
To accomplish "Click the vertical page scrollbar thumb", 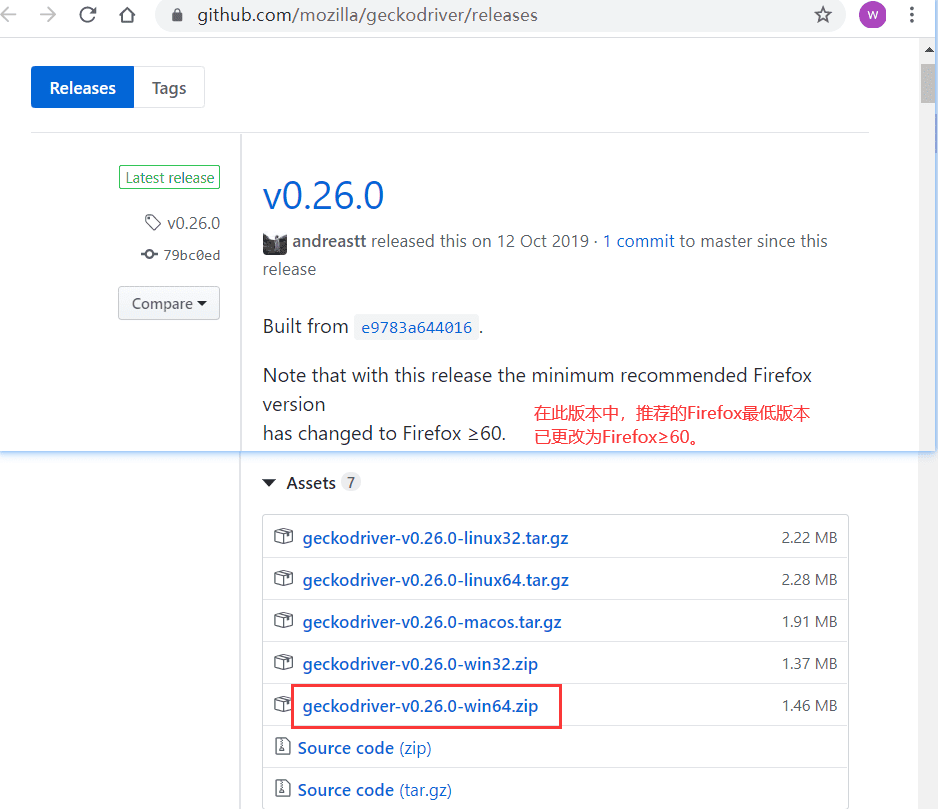I will pyautogui.click(x=928, y=83).
